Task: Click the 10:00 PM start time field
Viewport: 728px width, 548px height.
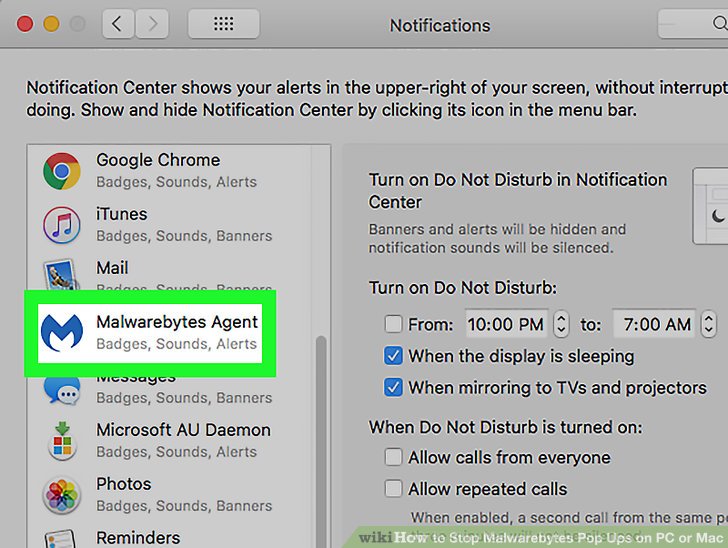Action: point(506,324)
